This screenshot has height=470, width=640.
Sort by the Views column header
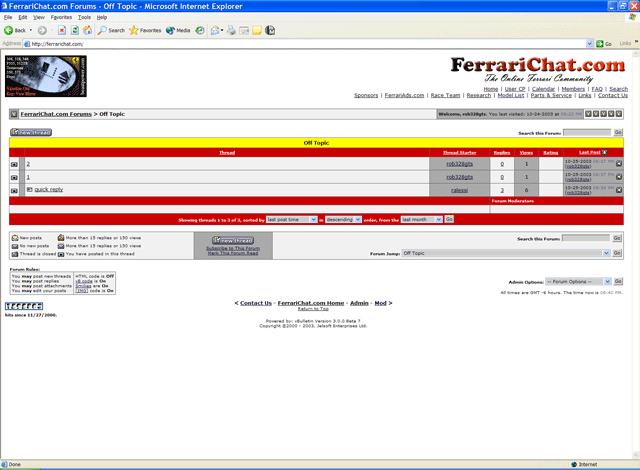526,153
